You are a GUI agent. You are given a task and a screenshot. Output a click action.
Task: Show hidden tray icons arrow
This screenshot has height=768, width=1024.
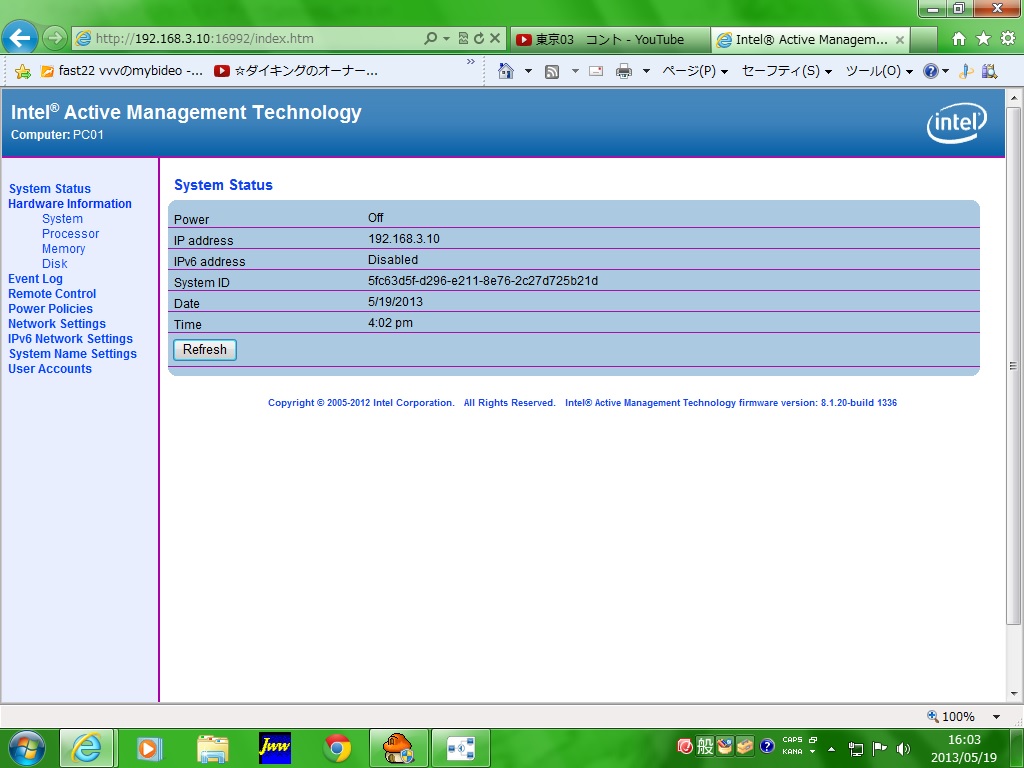(831, 749)
